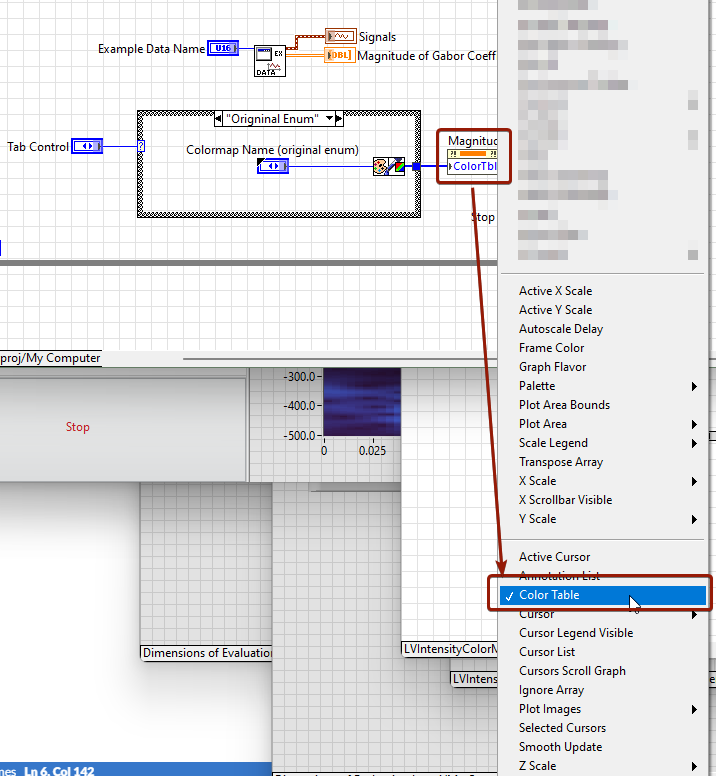Click the -500.0 Y axis label
Viewport: 716px width, 776px height.
pos(299,436)
